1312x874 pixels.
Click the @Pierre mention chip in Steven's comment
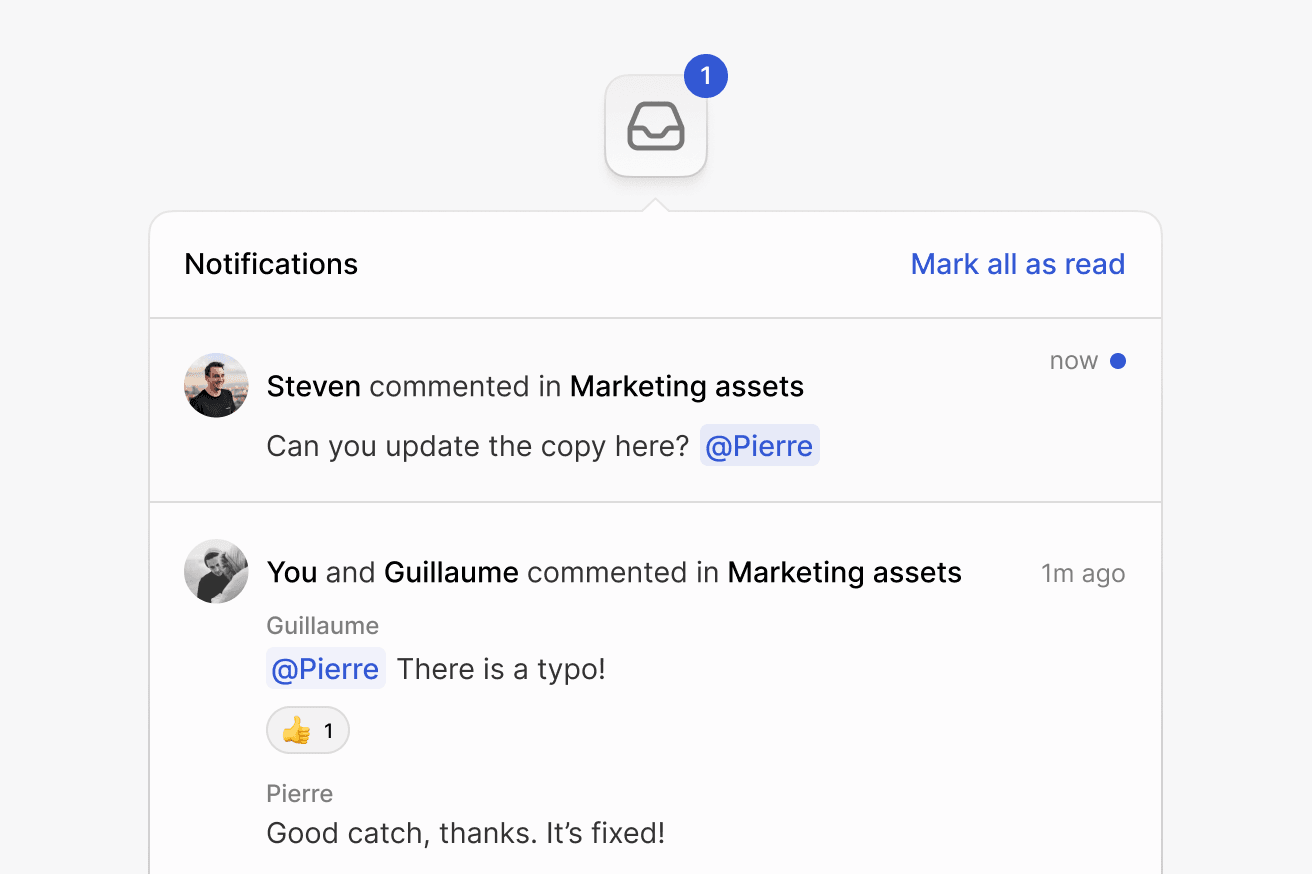759,445
